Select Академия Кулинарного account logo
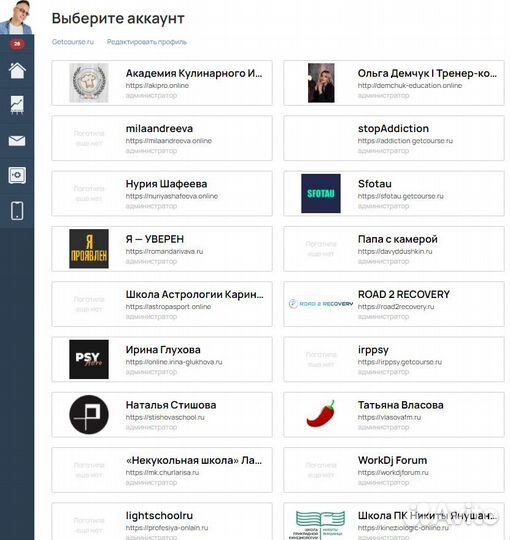The height and width of the screenshot is (540, 510). [89, 83]
